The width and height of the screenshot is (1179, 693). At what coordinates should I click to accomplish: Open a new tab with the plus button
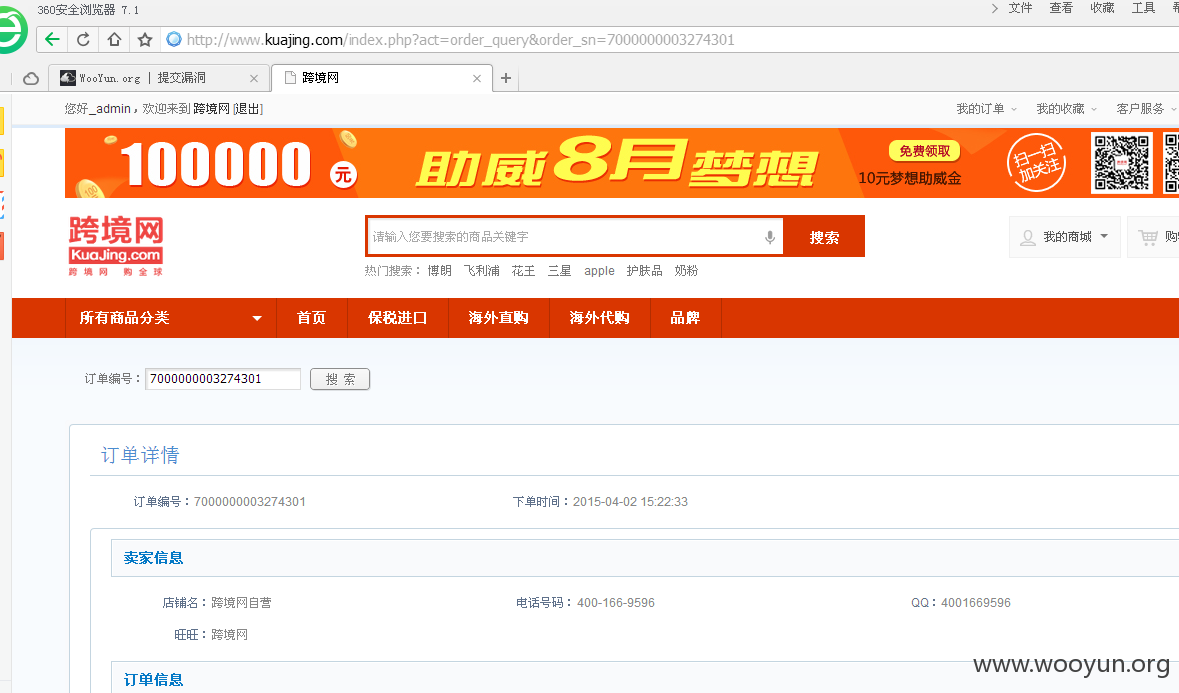(506, 78)
